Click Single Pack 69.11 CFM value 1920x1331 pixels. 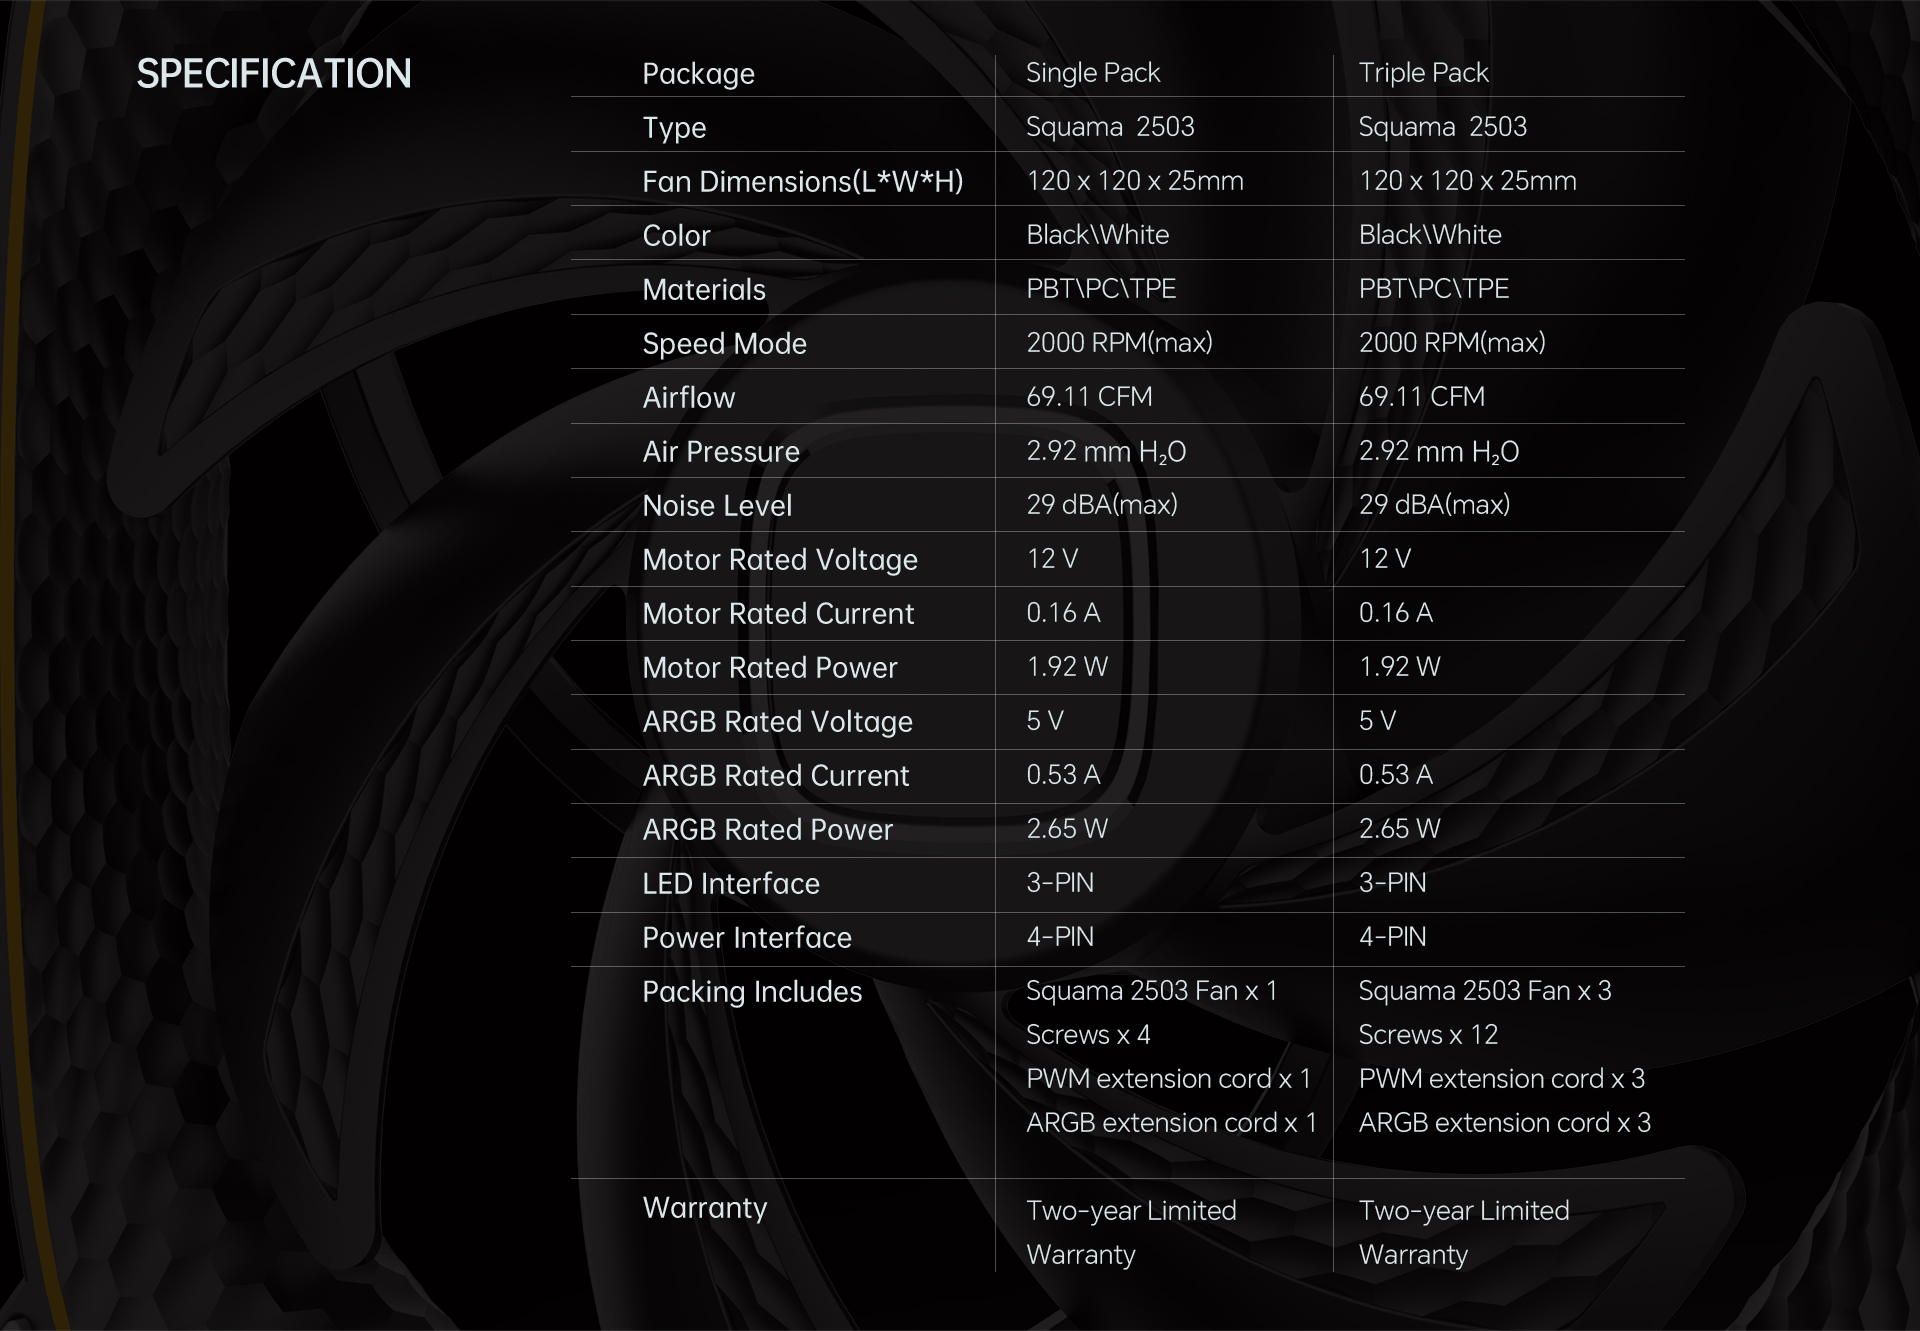click(x=1088, y=397)
